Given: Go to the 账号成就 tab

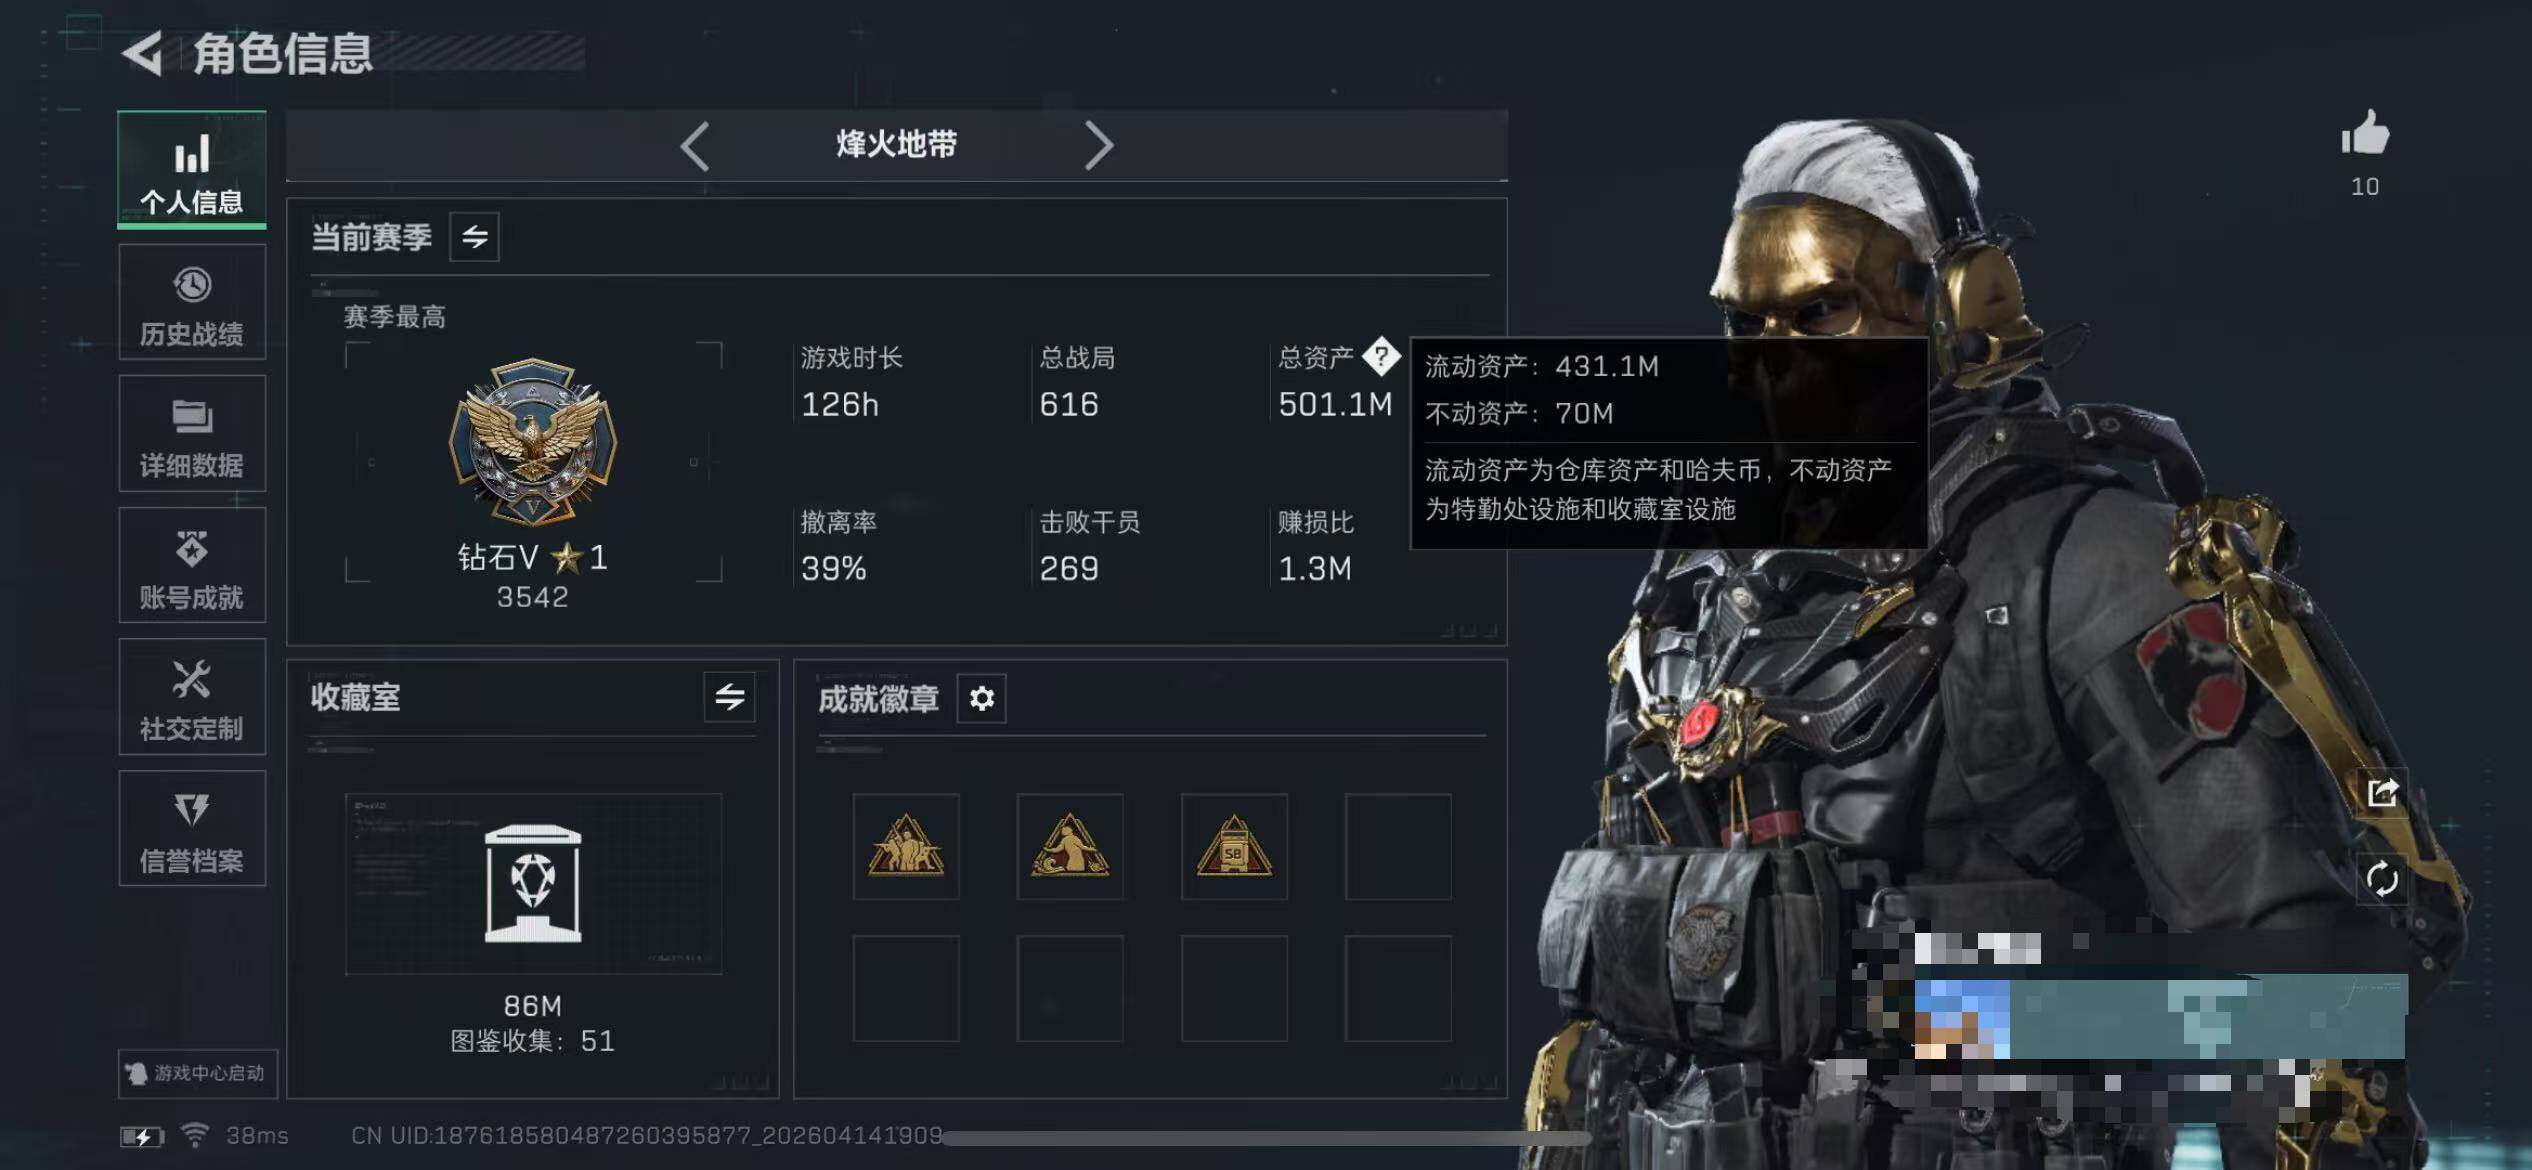Looking at the screenshot, I should click(192, 566).
